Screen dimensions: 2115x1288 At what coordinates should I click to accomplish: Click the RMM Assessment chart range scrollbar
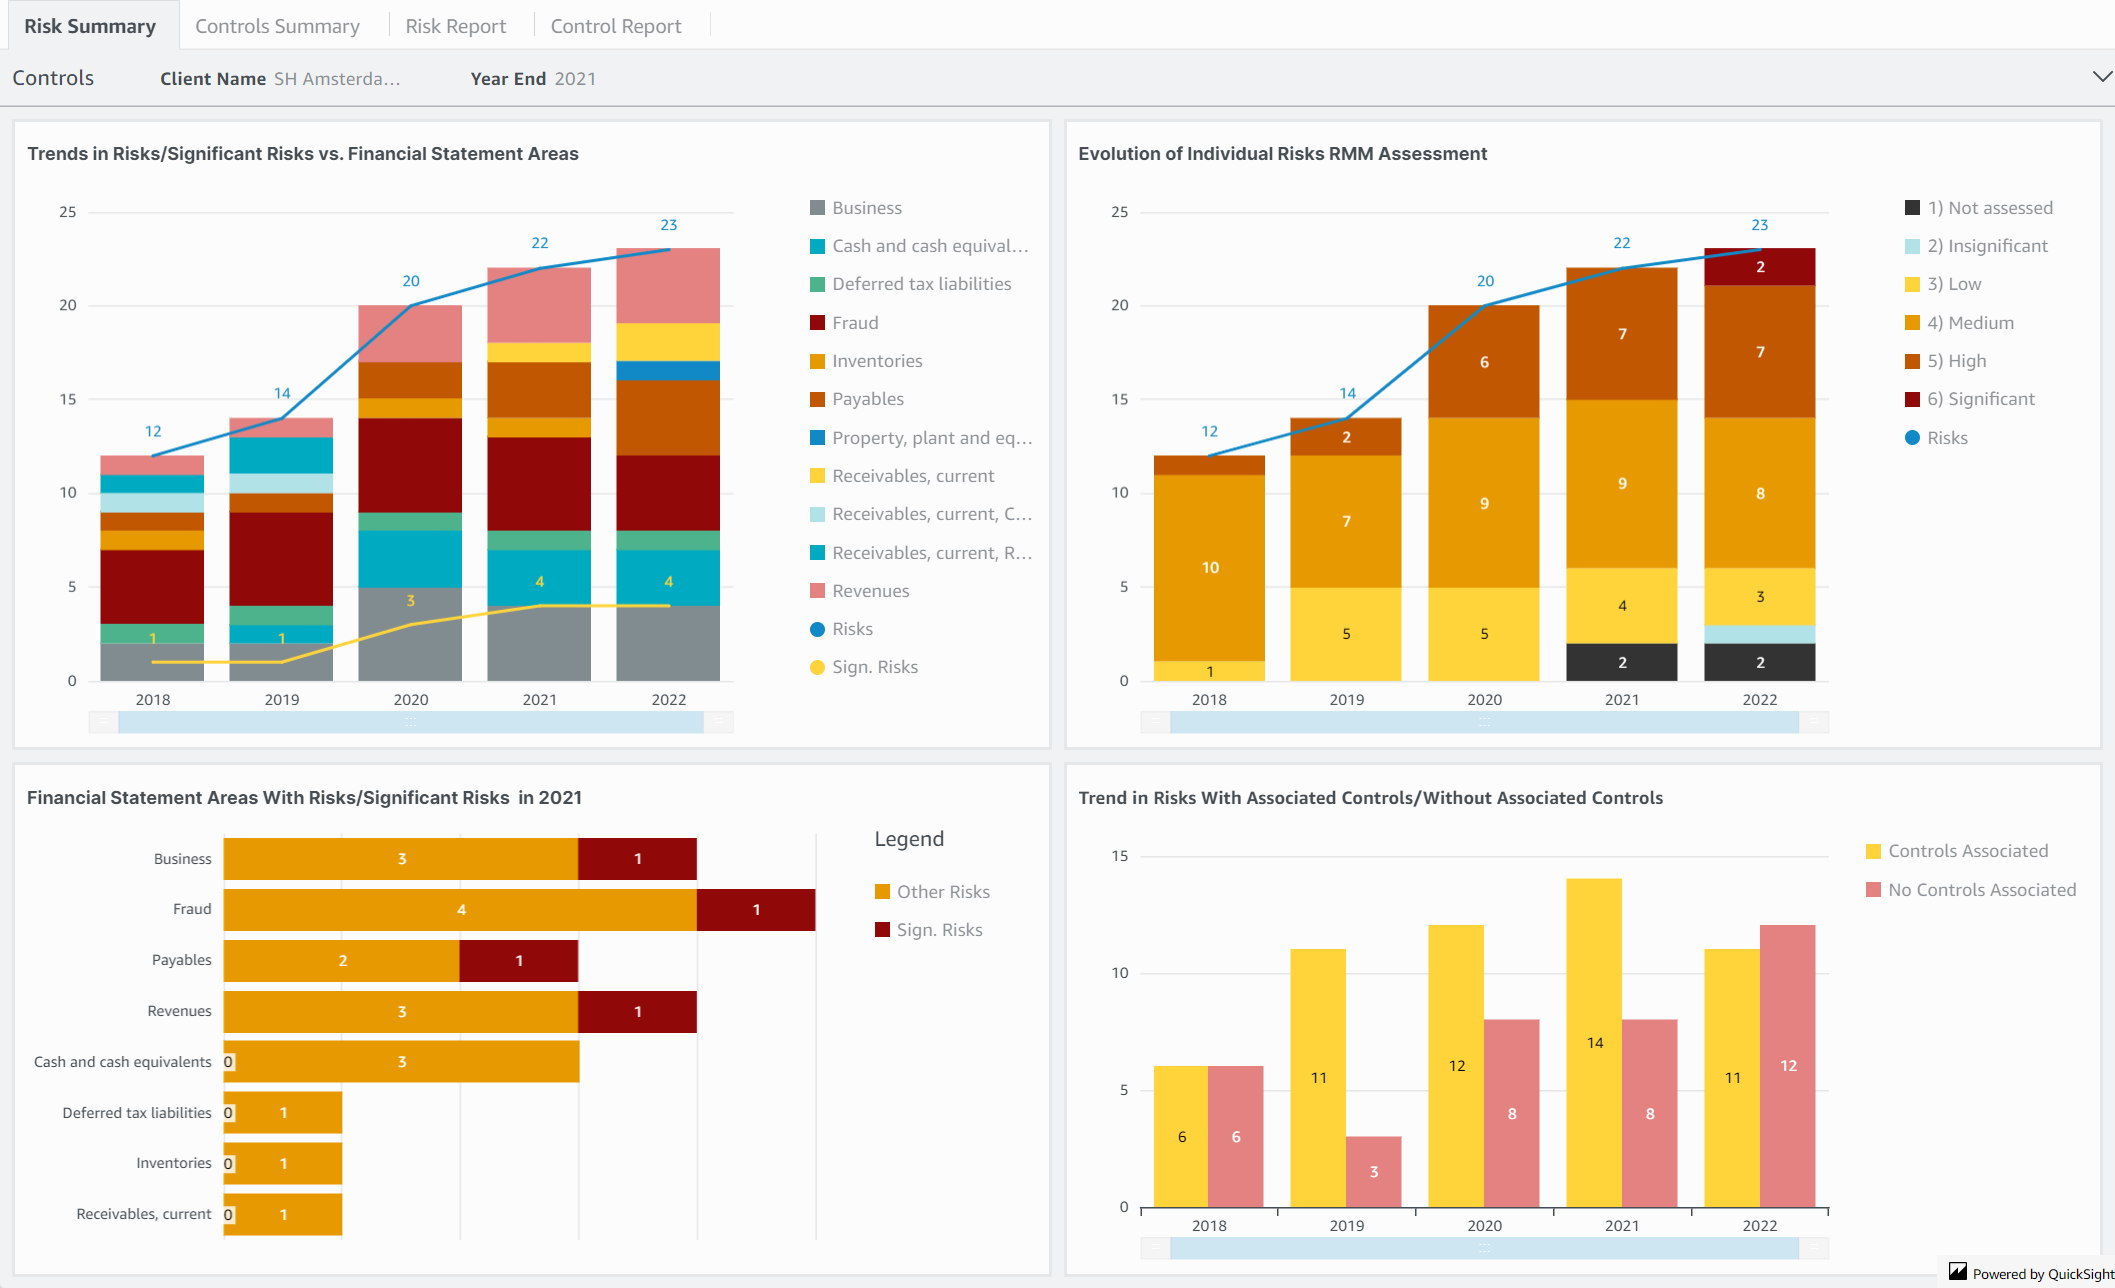point(1484,722)
